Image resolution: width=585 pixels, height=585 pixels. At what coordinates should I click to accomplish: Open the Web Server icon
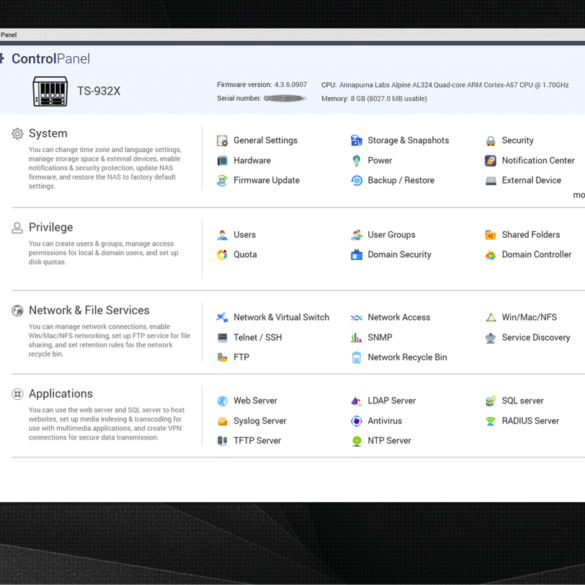tap(222, 401)
